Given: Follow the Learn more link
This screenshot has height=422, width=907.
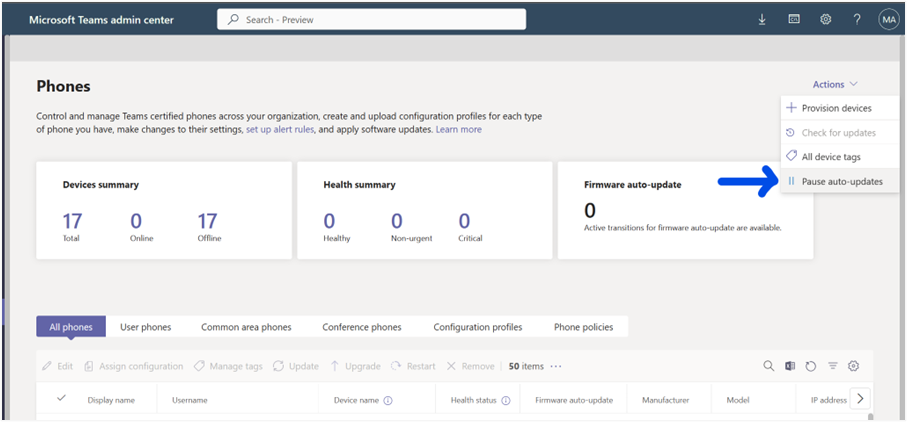Looking at the screenshot, I should tap(458, 130).
